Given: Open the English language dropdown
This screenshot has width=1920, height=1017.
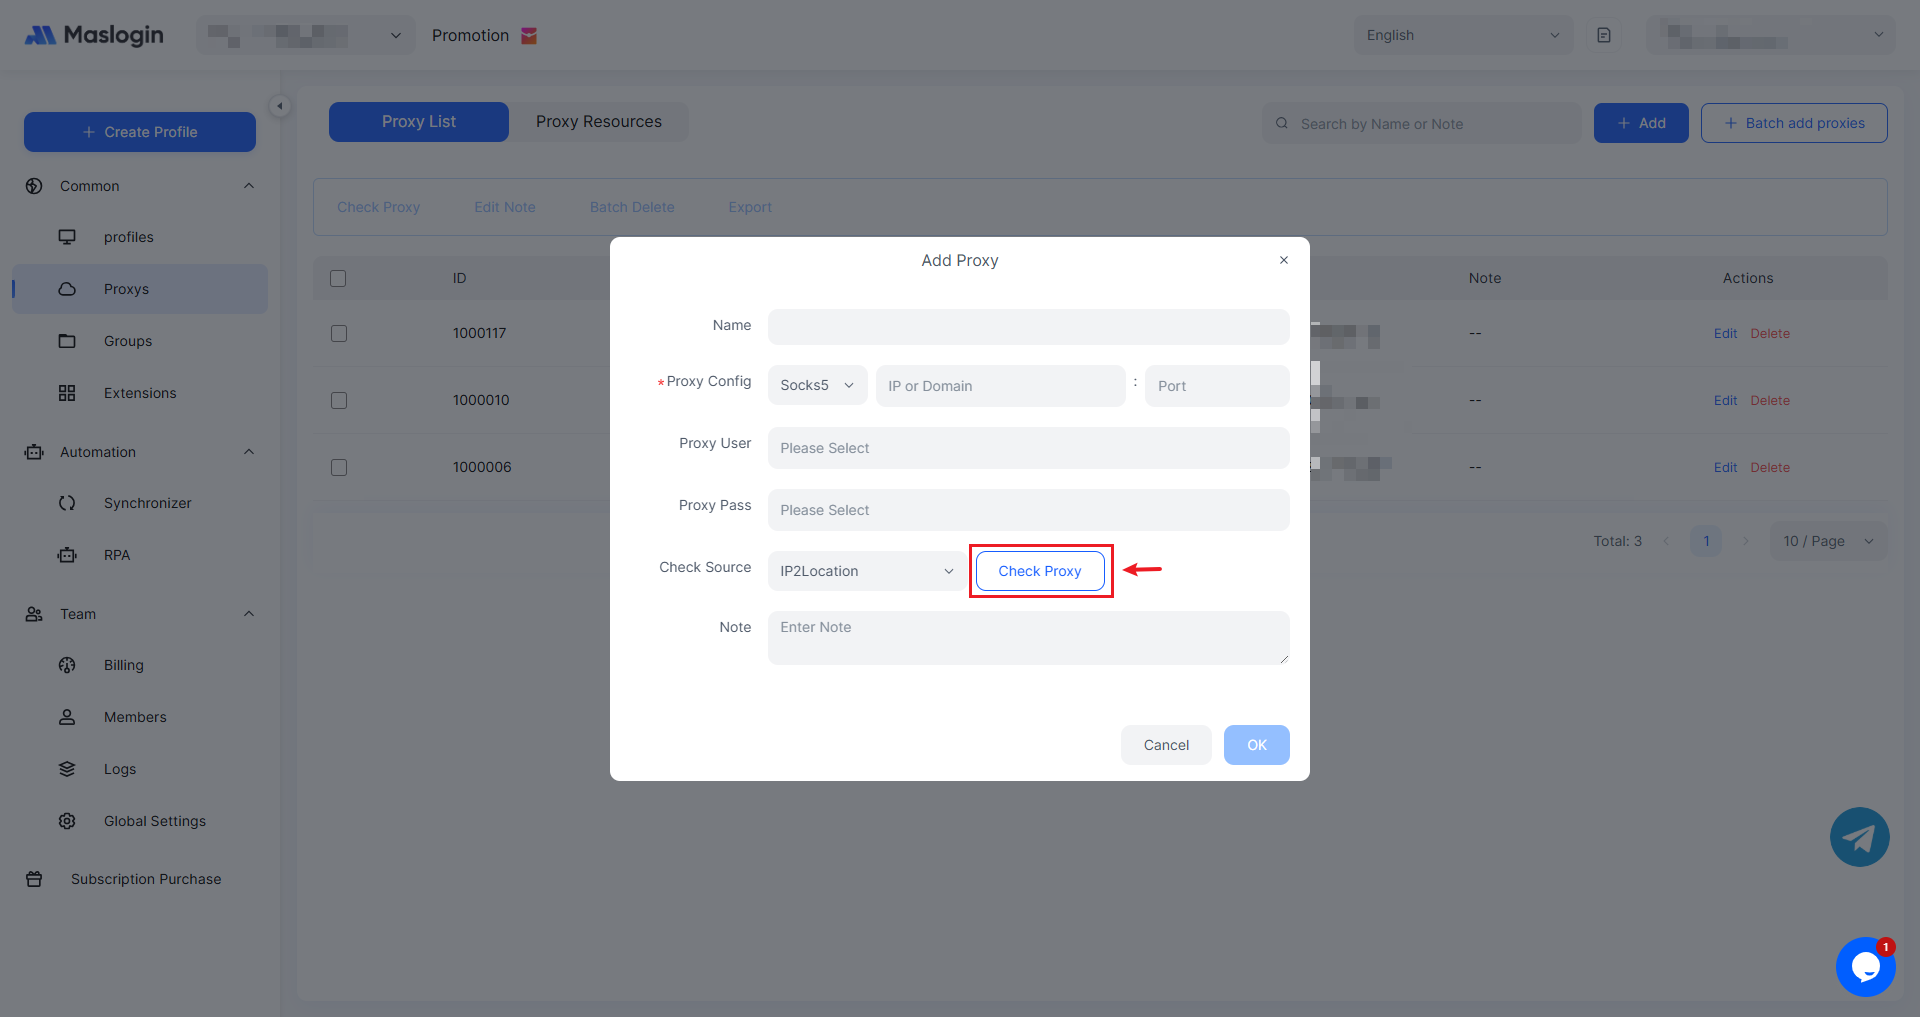Looking at the screenshot, I should click(x=1462, y=35).
